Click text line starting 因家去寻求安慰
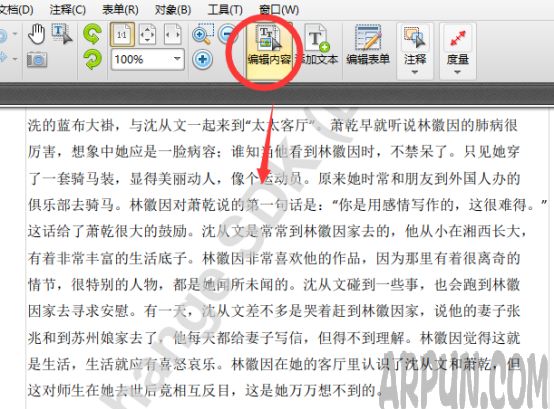This screenshot has height=409, width=554. coord(274,311)
